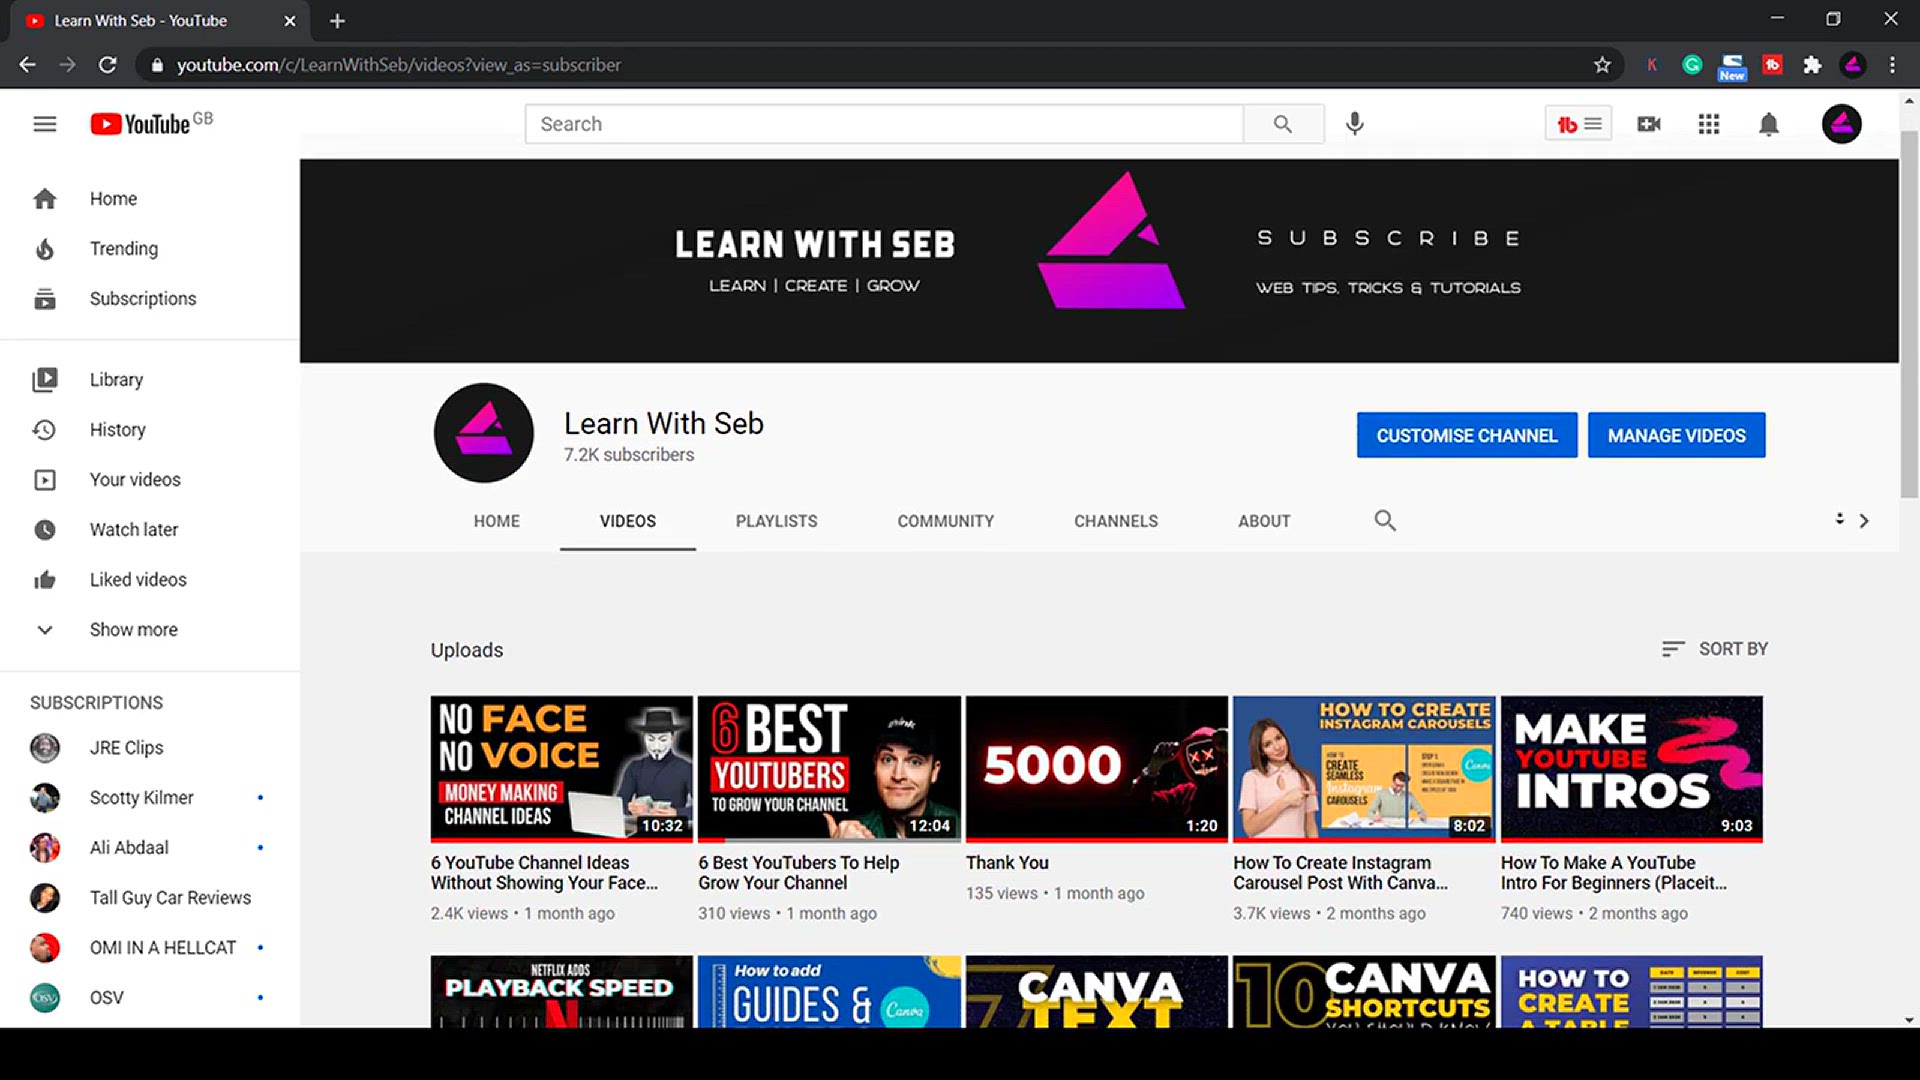This screenshot has height=1080, width=1920.
Task: Open the YouTube apps grid icon
Action: (1709, 124)
